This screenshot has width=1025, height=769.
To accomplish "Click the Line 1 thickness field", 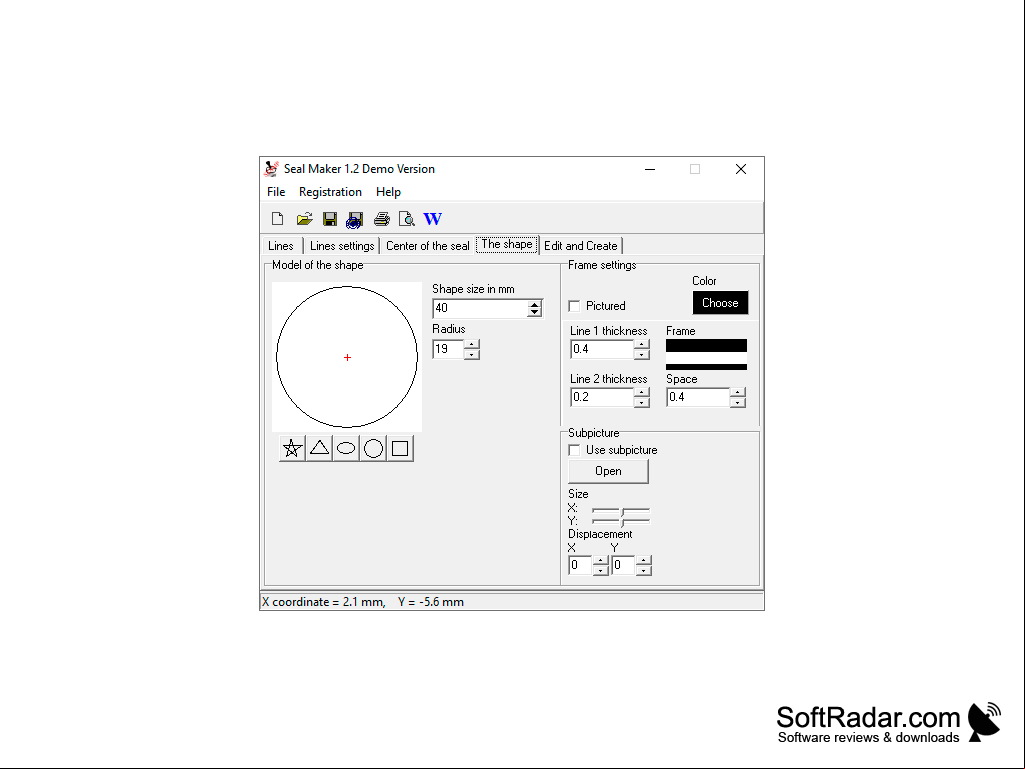I will 602,349.
